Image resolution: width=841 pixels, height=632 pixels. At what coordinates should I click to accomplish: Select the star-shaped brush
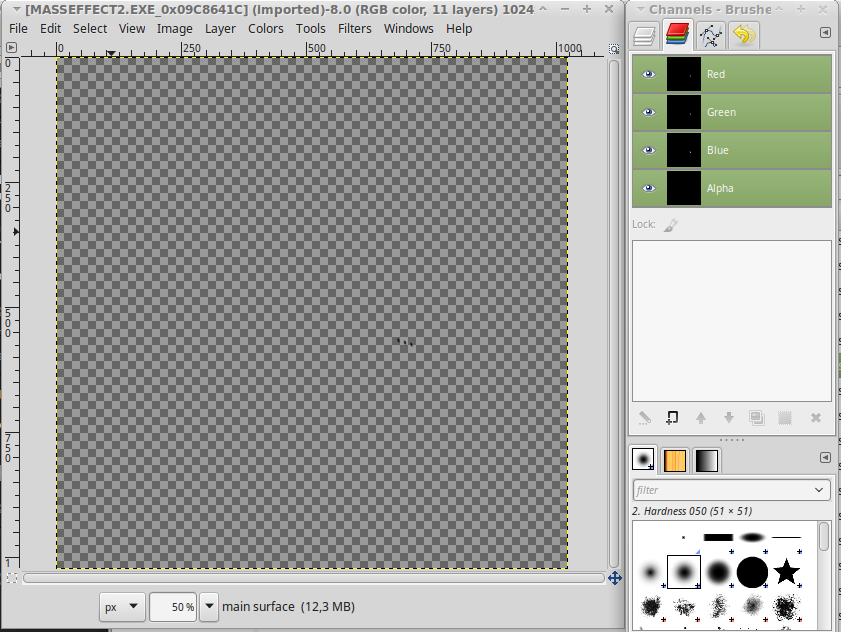786,571
